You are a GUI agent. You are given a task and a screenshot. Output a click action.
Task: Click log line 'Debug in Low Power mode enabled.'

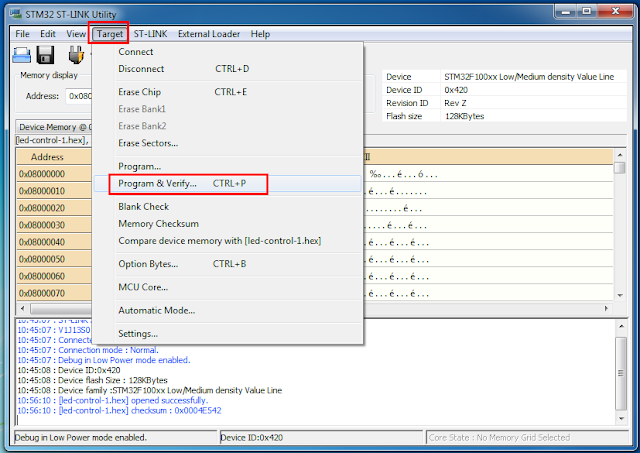click(x=104, y=360)
